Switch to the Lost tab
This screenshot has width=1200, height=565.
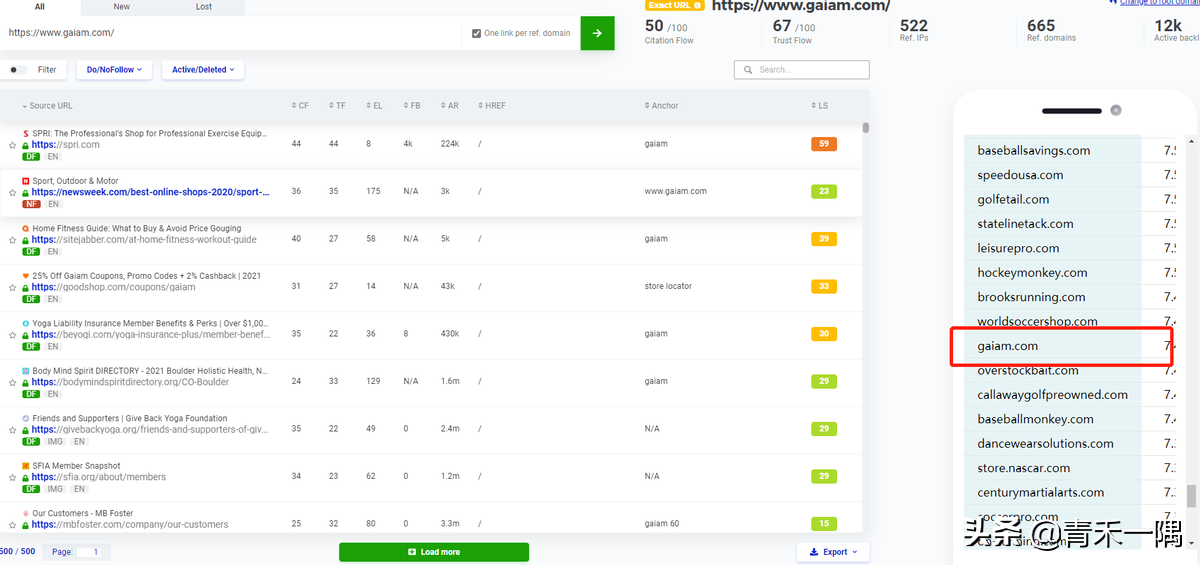click(204, 6)
